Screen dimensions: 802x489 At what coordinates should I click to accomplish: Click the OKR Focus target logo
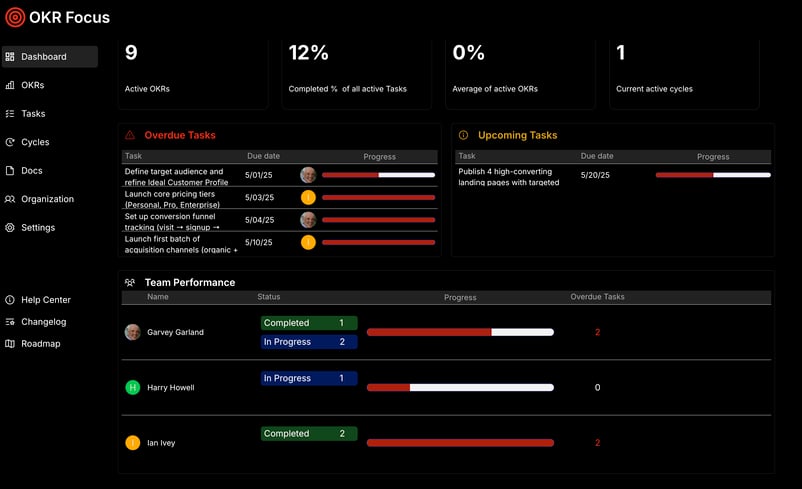pyautogui.click(x=15, y=17)
